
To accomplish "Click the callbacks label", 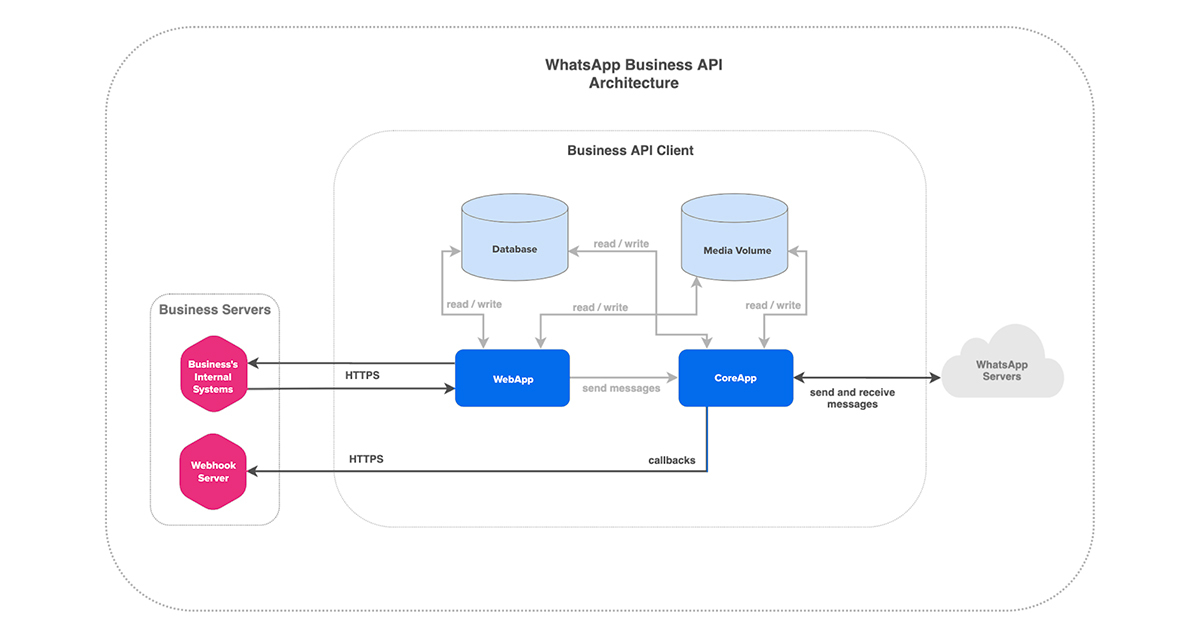I will [x=672, y=460].
